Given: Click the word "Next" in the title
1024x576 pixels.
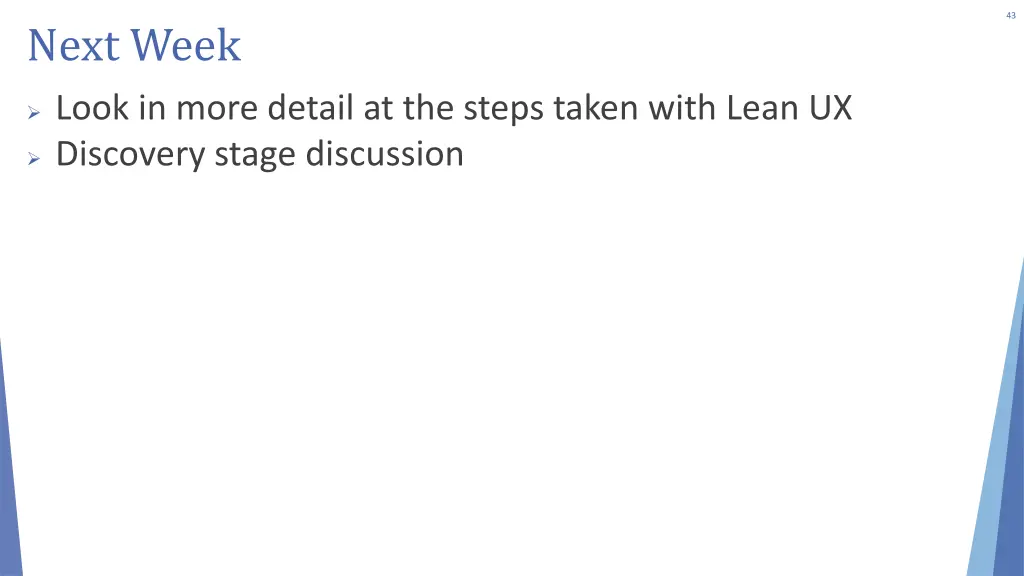Looking at the screenshot, I should pos(74,46).
